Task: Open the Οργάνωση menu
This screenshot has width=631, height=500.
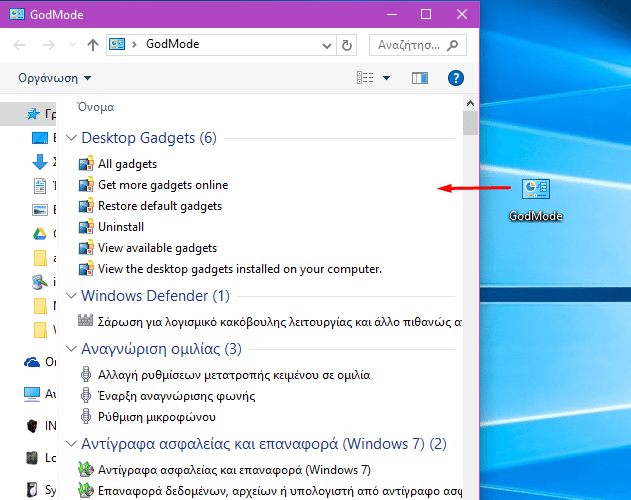Action: 55,78
